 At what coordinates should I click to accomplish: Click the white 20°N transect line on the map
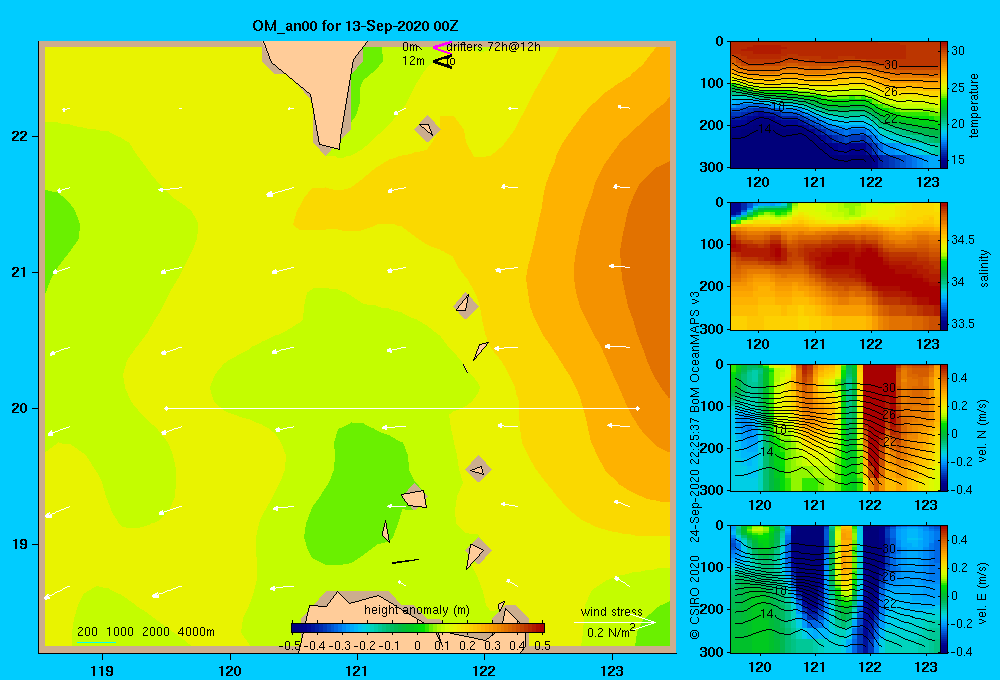point(402,408)
